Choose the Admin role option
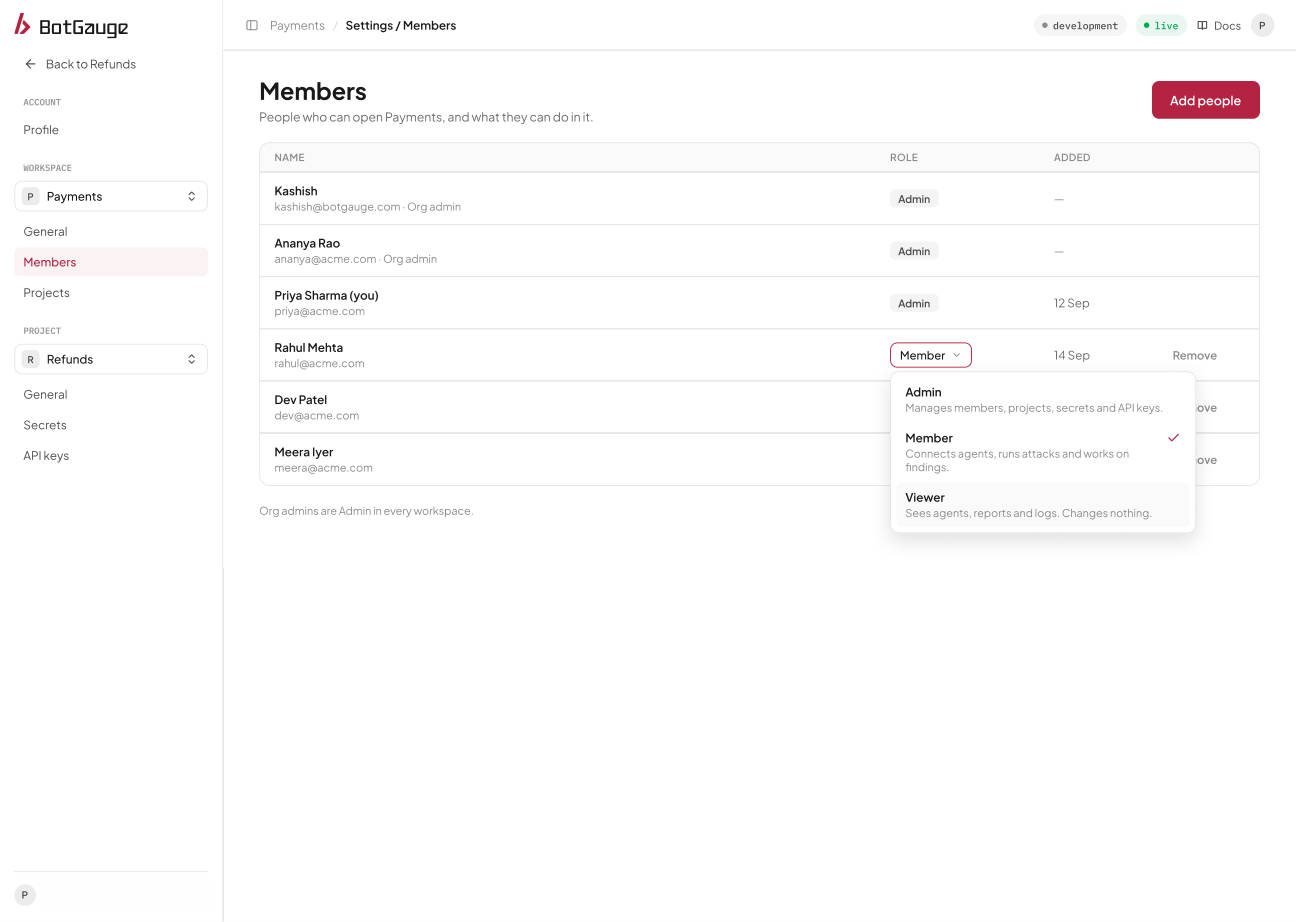The height and width of the screenshot is (922, 1296). pos(1042,400)
